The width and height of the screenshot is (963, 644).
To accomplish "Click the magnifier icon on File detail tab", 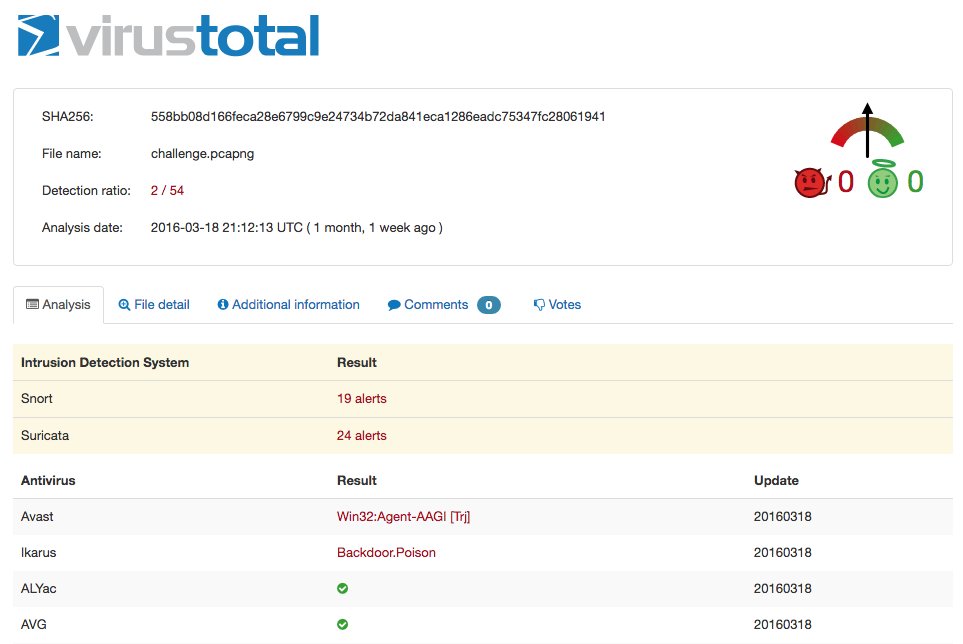I will click(x=124, y=305).
